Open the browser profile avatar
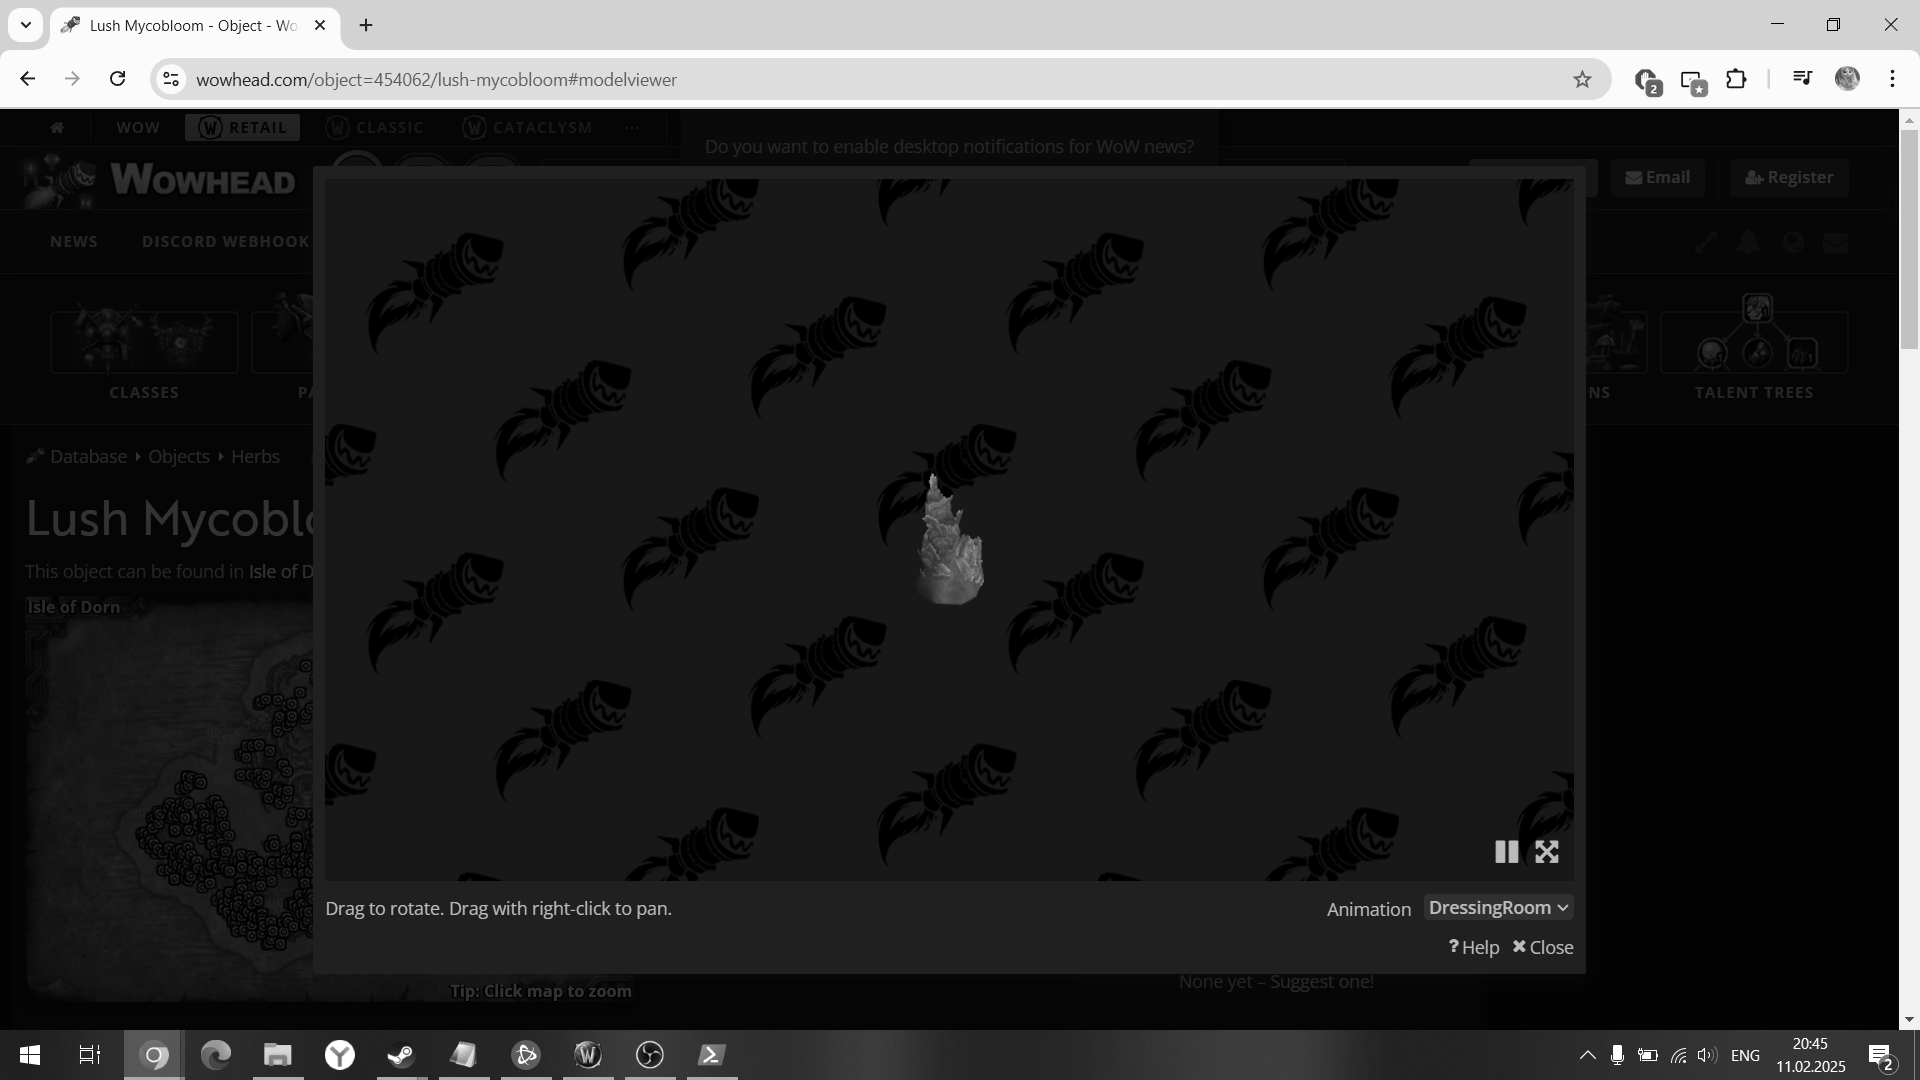The height and width of the screenshot is (1080, 1920). [1847, 79]
